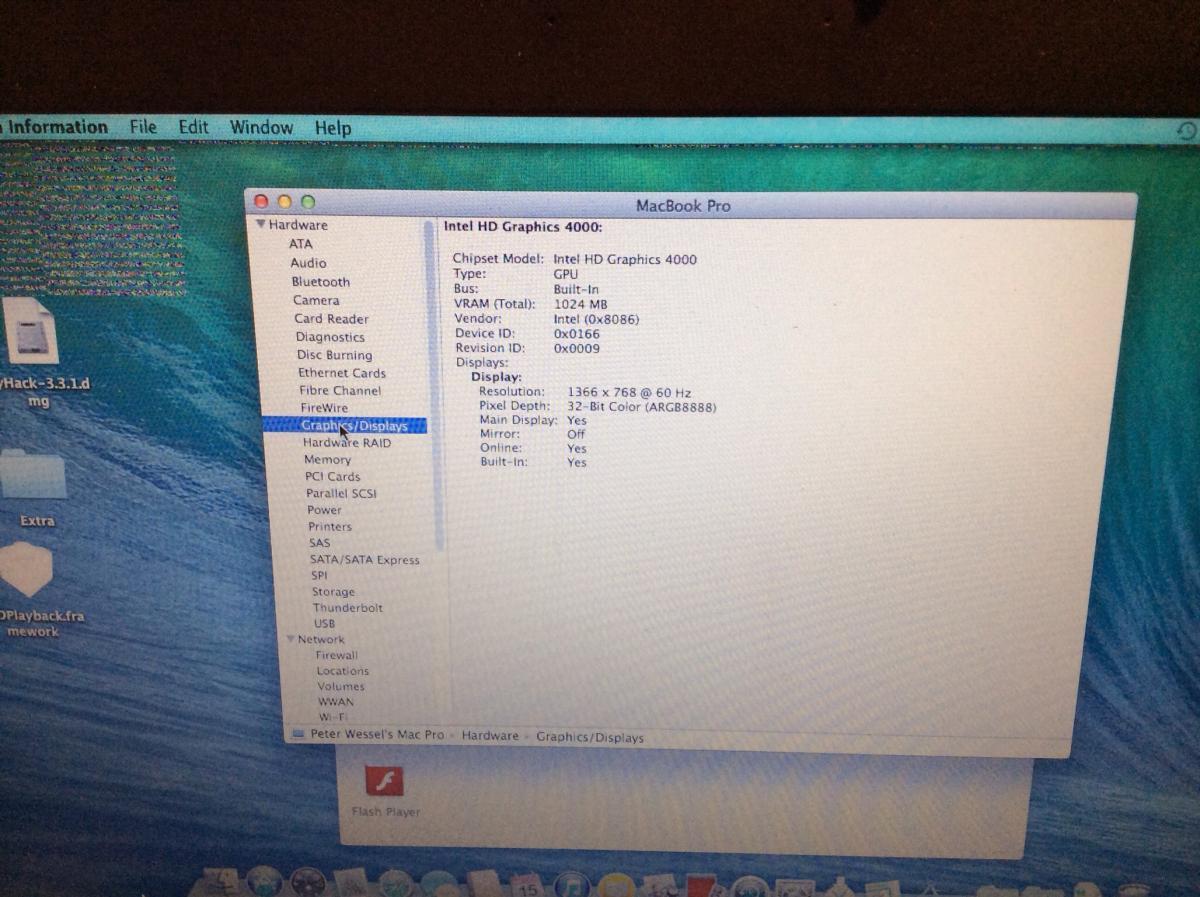Select Hardware RAID in the sidebar
The height and width of the screenshot is (897, 1200).
347,443
